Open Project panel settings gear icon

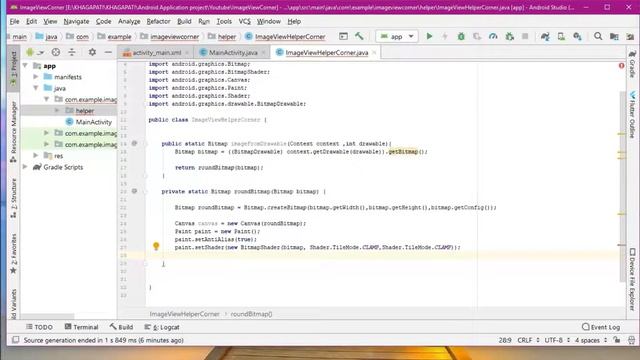point(92,52)
